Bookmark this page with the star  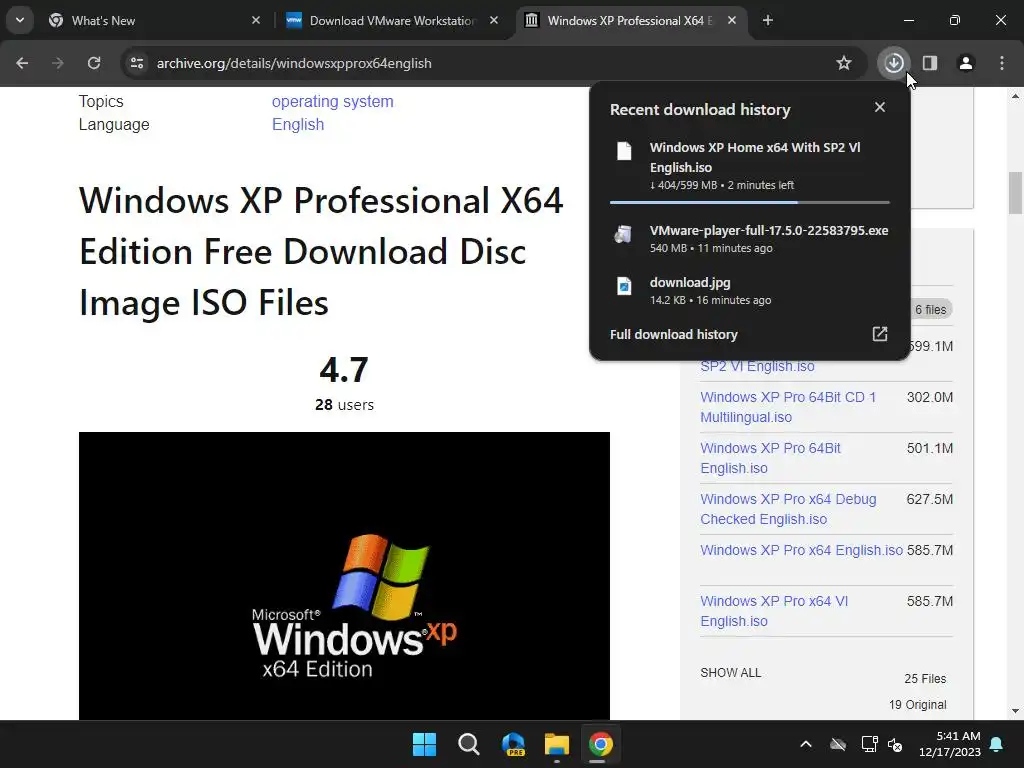point(844,63)
